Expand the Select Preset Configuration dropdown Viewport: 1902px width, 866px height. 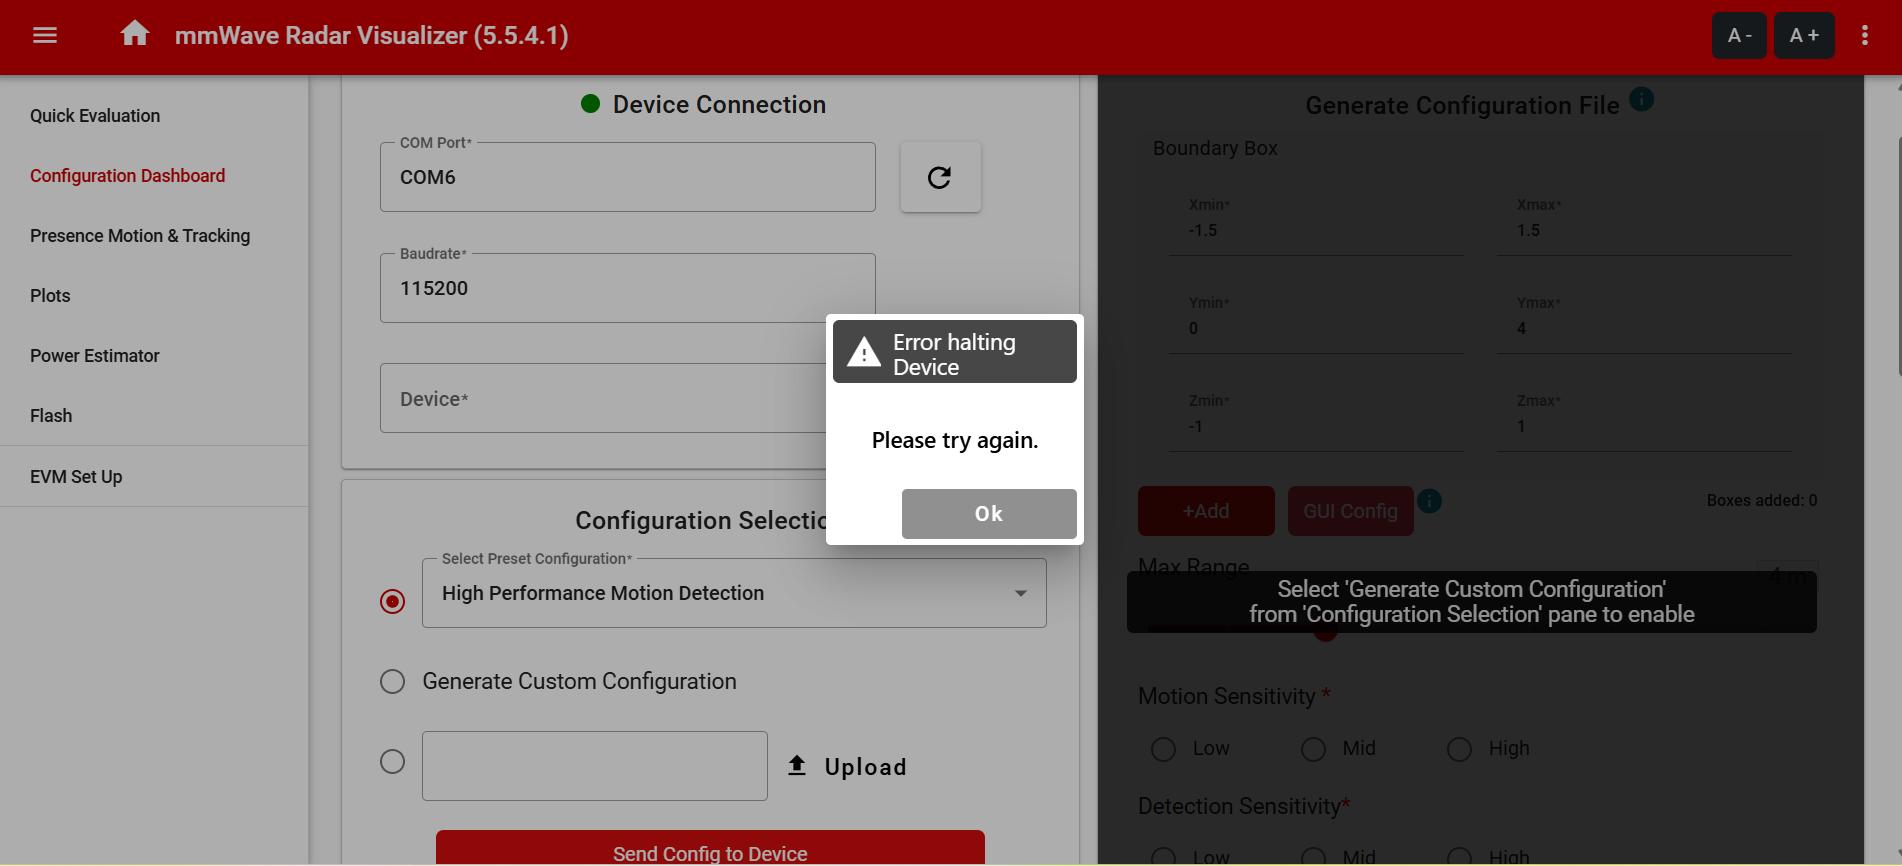tap(734, 593)
